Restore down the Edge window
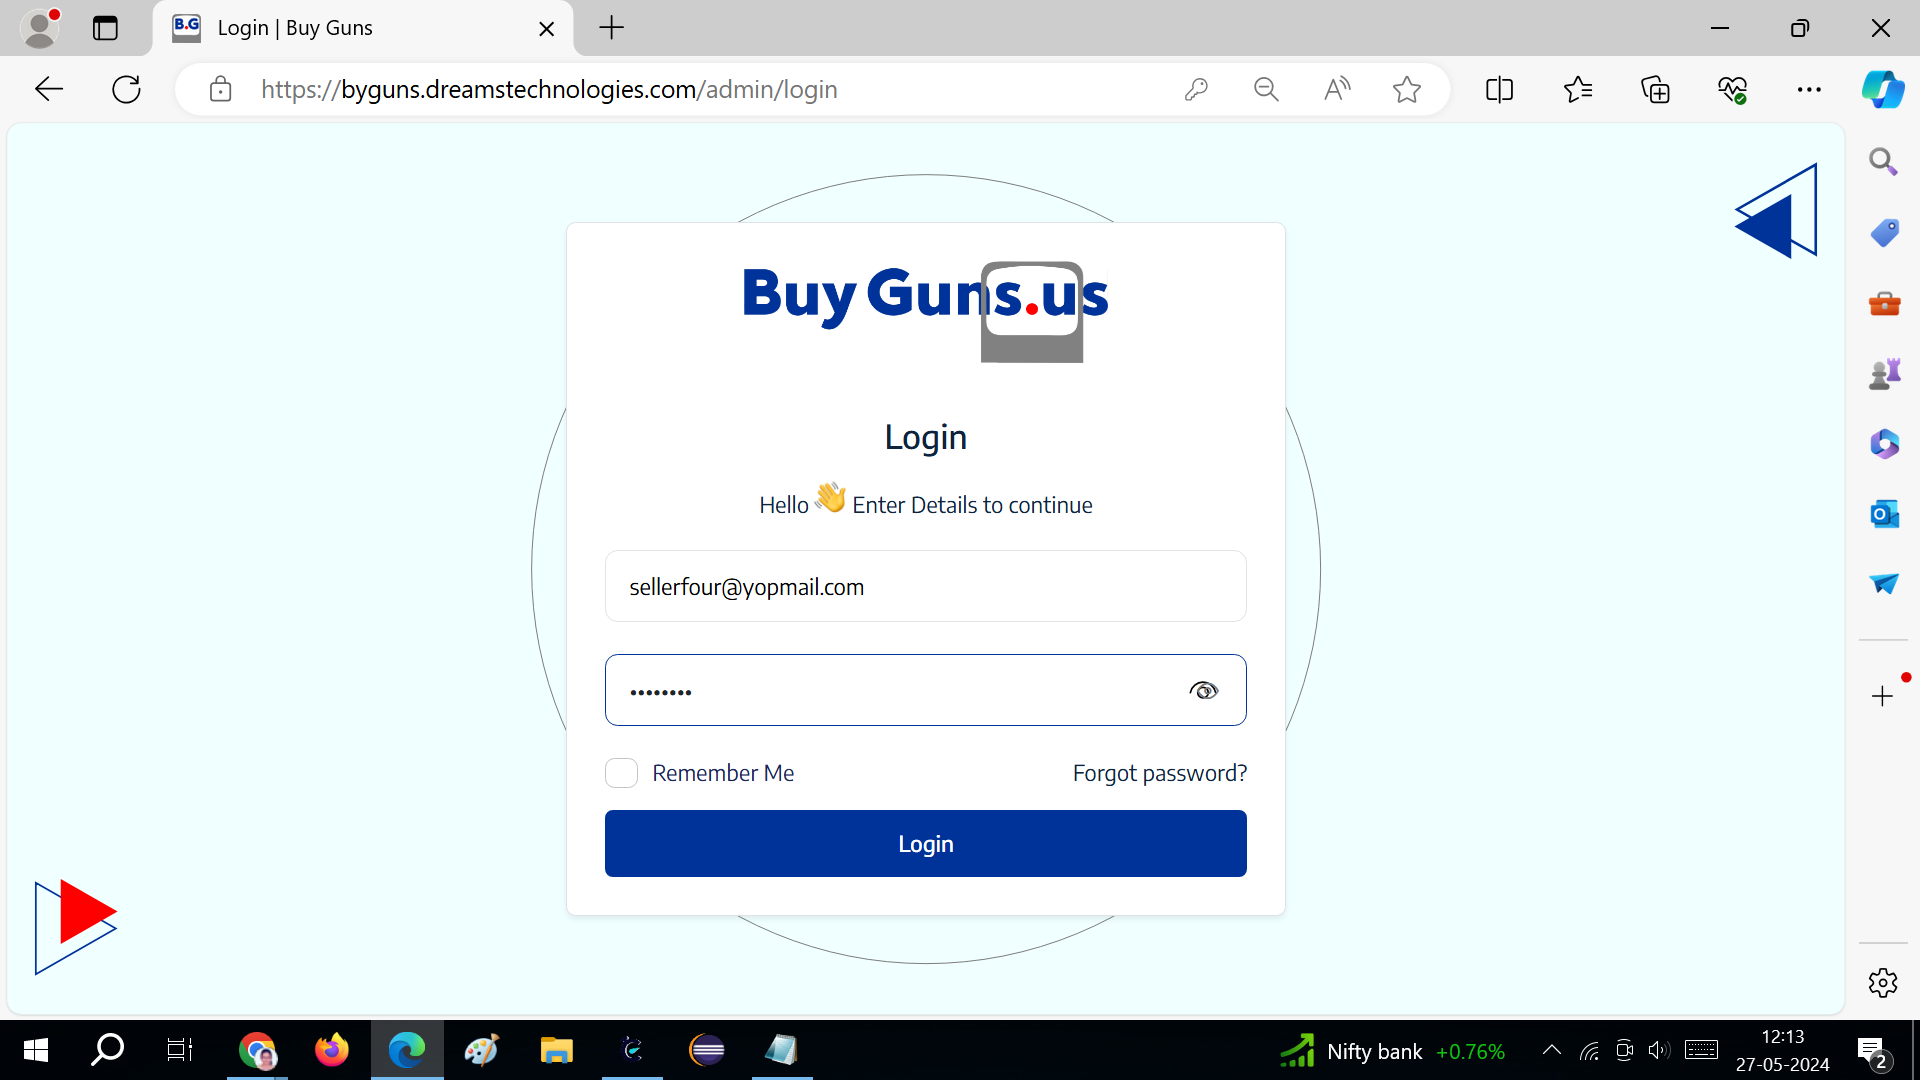Image resolution: width=1920 pixels, height=1080 pixels. click(x=1800, y=28)
